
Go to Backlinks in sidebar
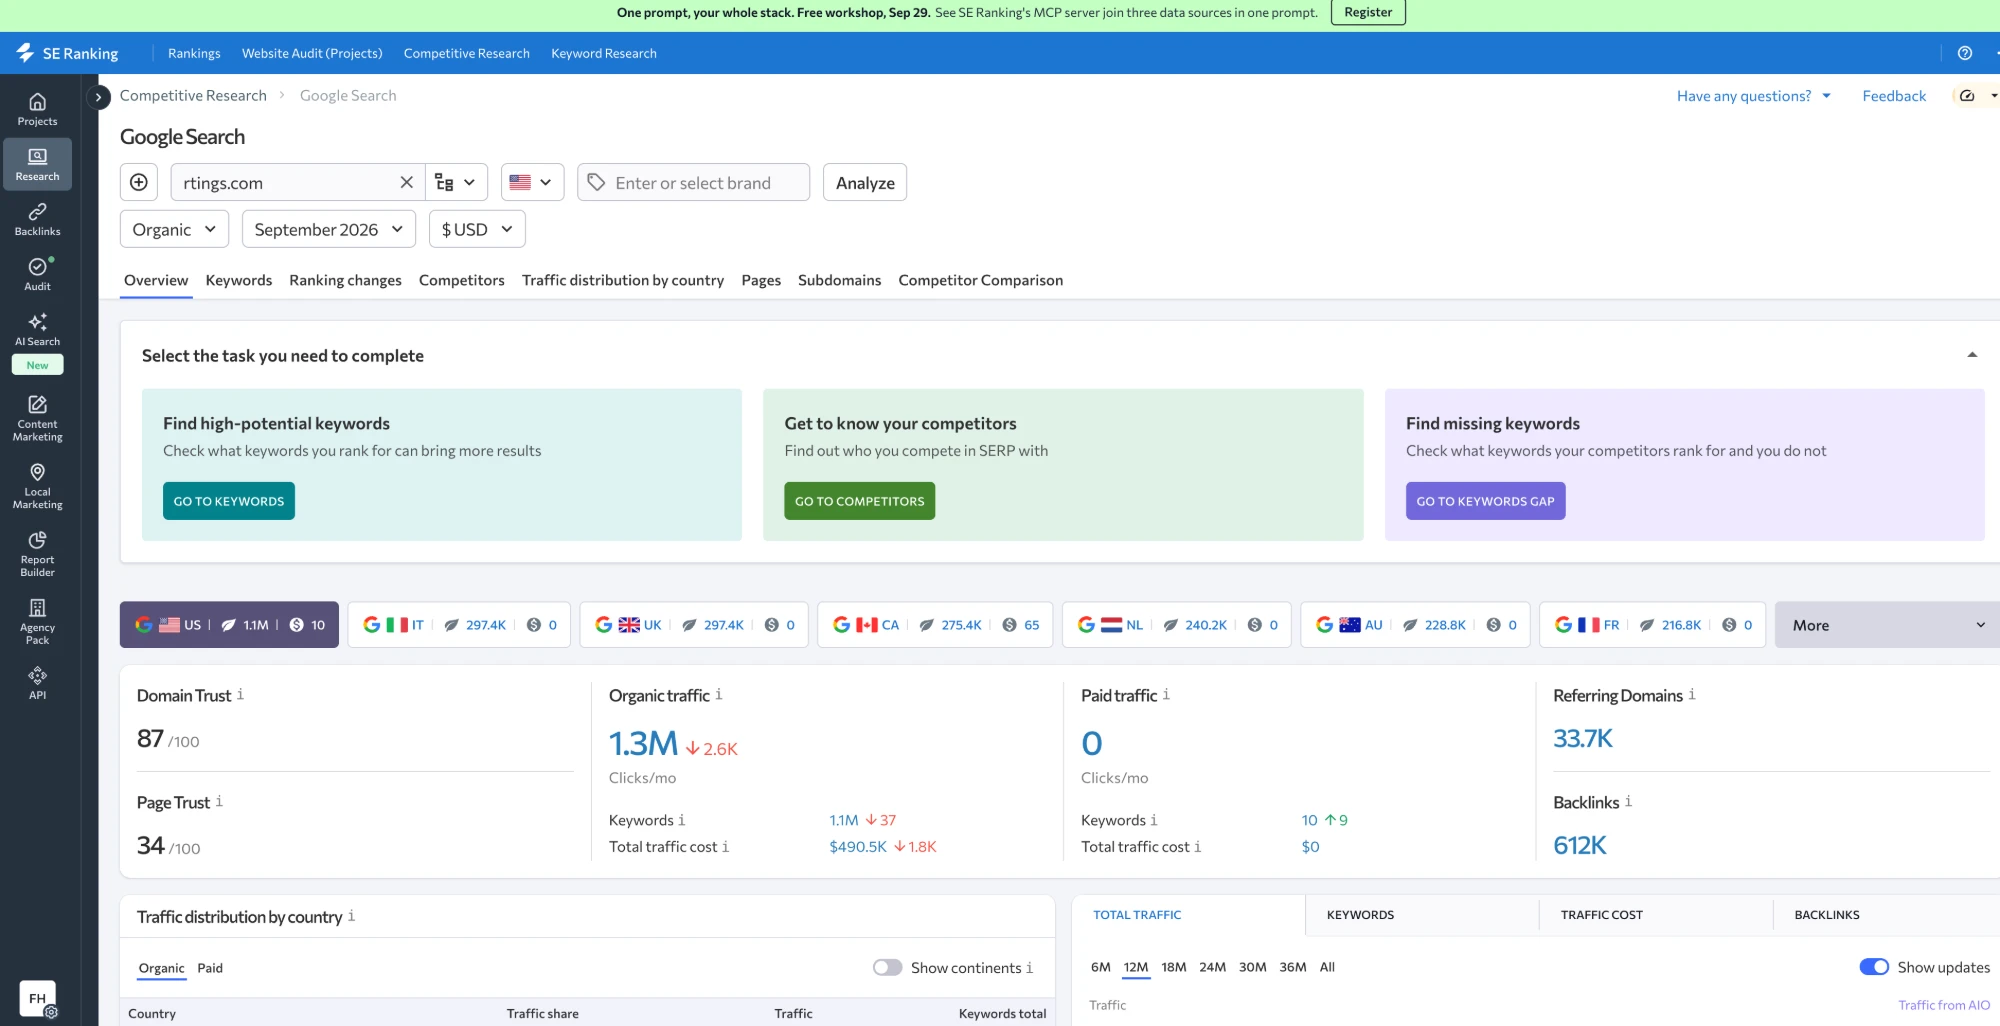pos(37,219)
